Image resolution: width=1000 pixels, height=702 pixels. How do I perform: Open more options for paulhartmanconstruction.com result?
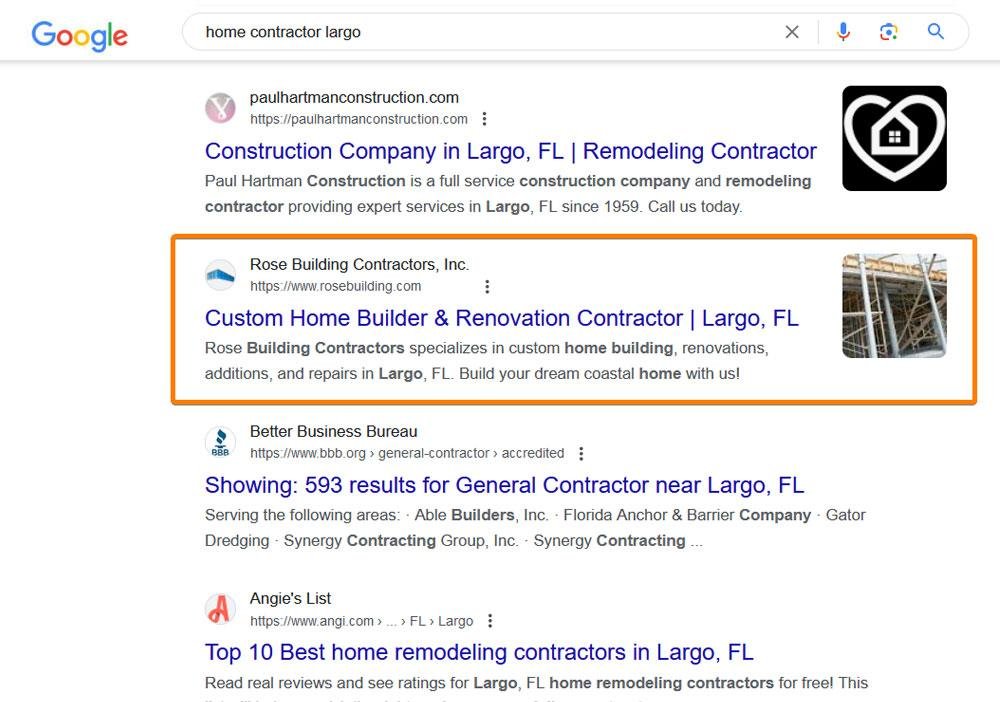pyautogui.click(x=485, y=119)
